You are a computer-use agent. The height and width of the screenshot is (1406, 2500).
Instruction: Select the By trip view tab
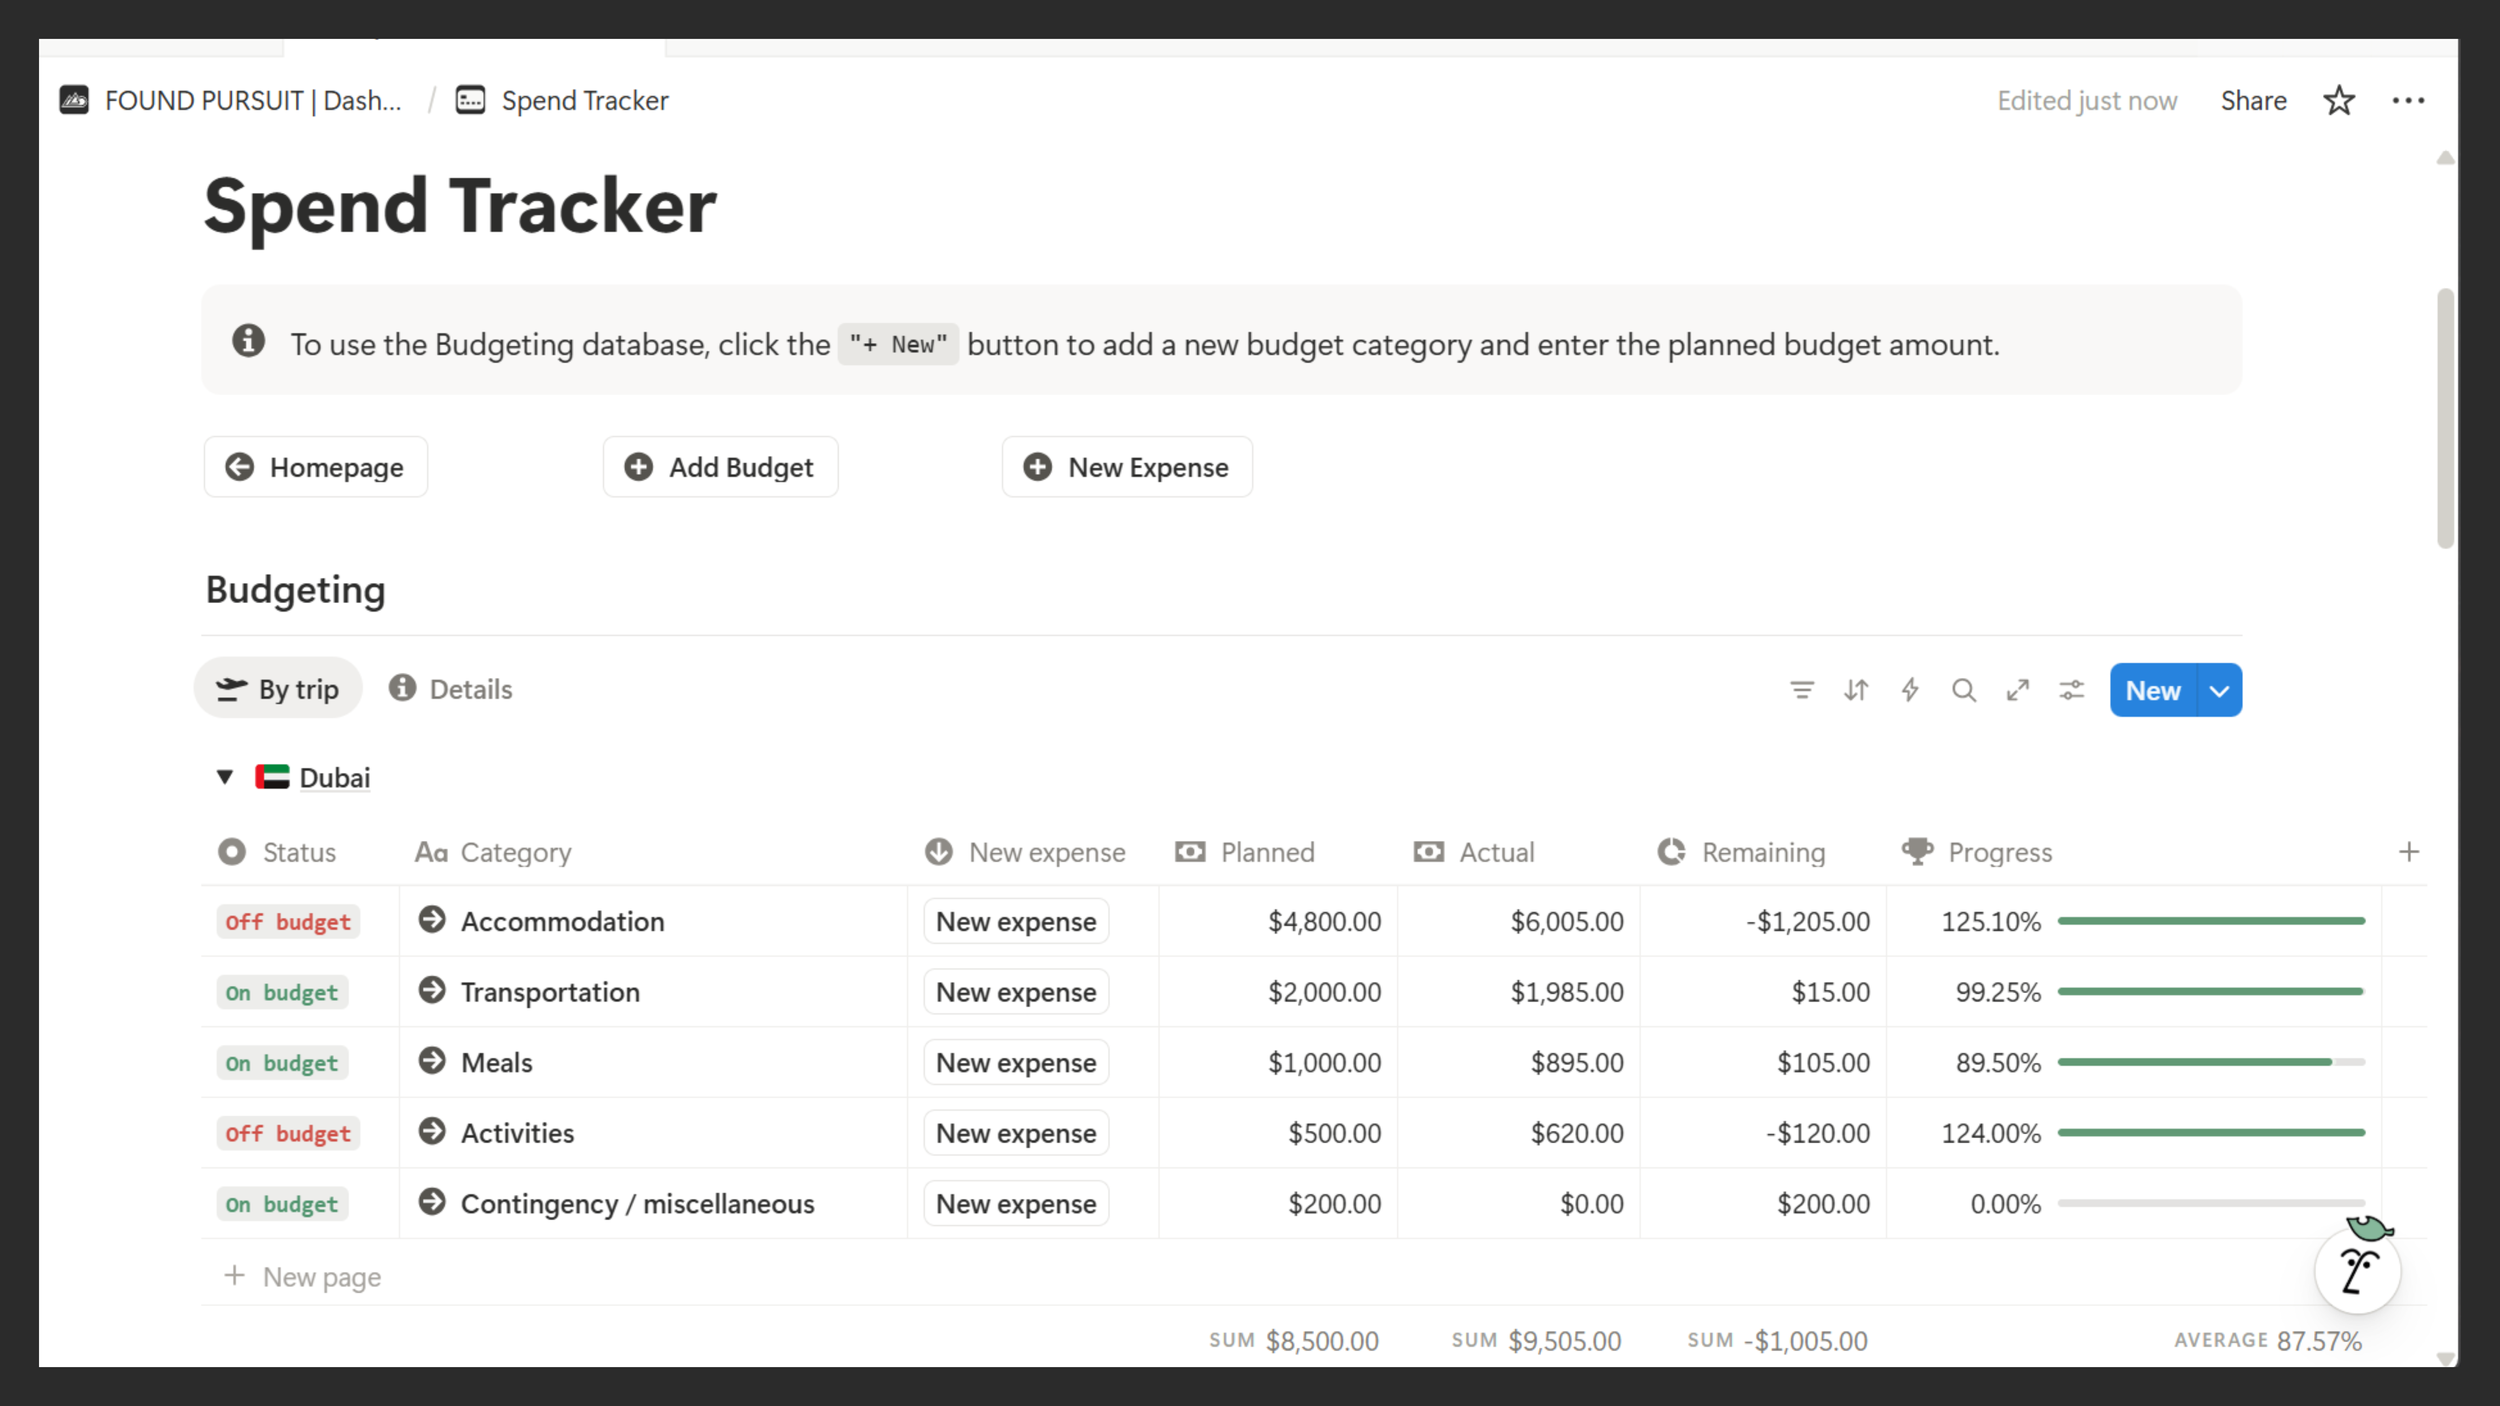pyautogui.click(x=279, y=689)
